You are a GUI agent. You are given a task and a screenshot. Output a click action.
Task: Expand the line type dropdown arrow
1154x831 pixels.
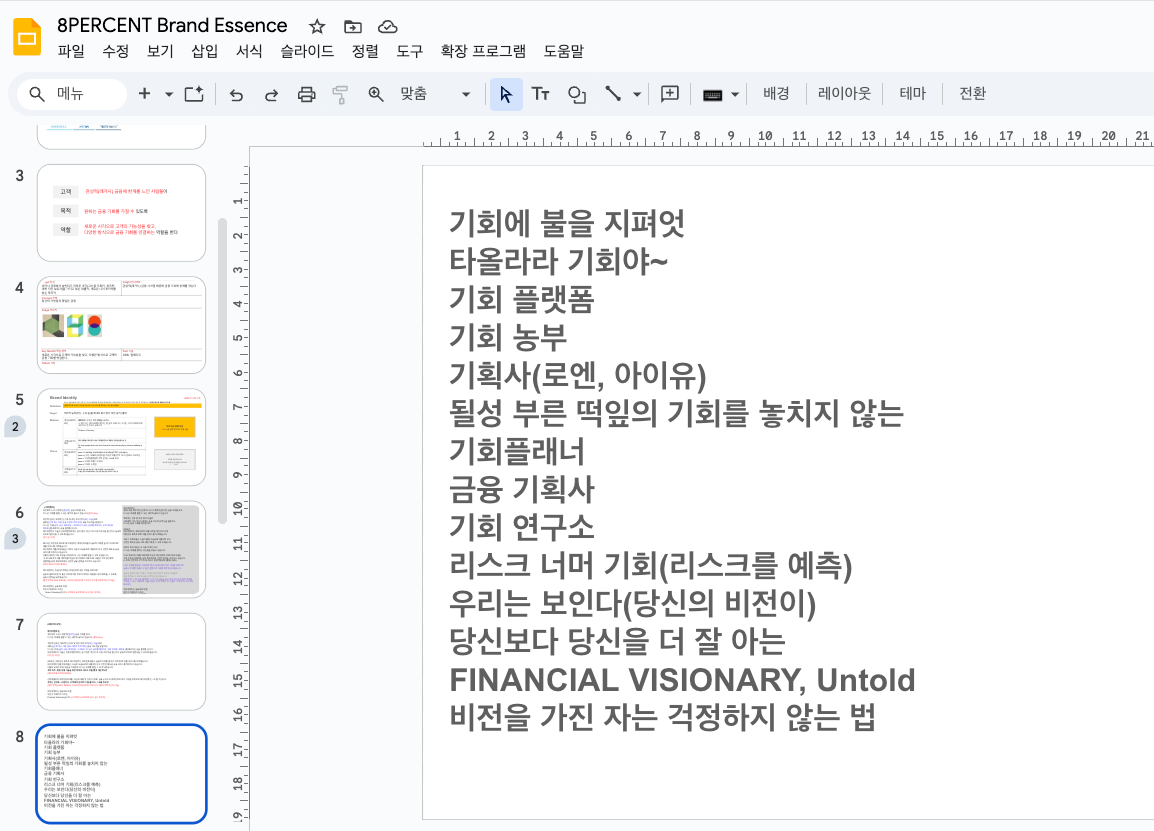637,94
